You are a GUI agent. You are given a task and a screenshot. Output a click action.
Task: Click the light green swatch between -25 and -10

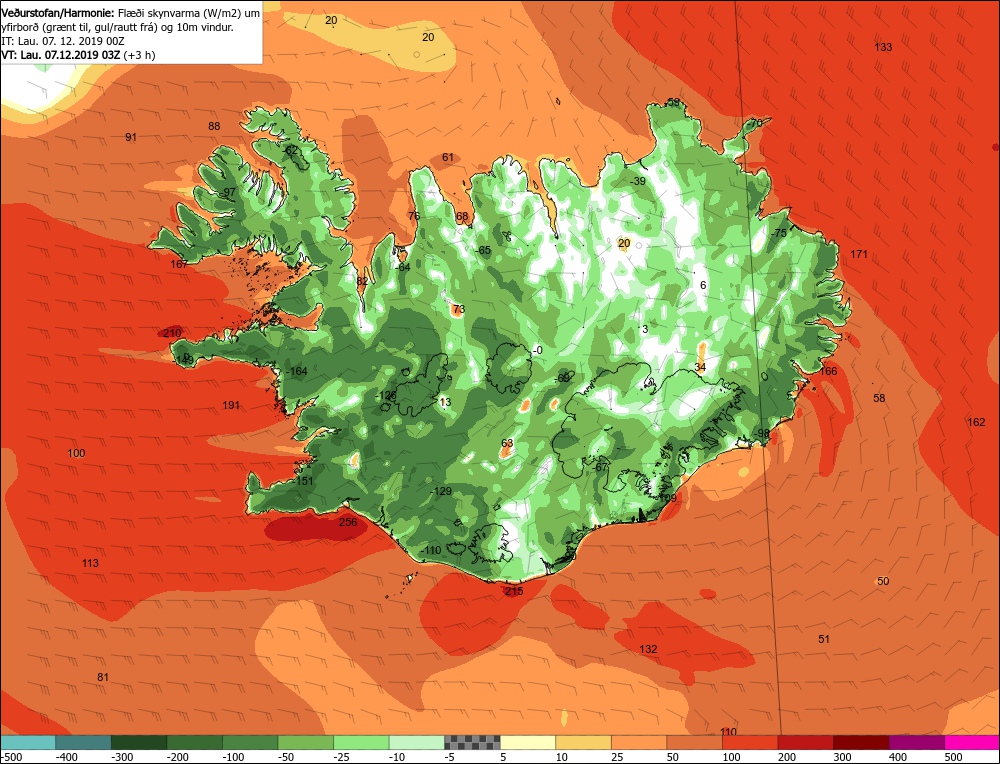click(x=361, y=742)
